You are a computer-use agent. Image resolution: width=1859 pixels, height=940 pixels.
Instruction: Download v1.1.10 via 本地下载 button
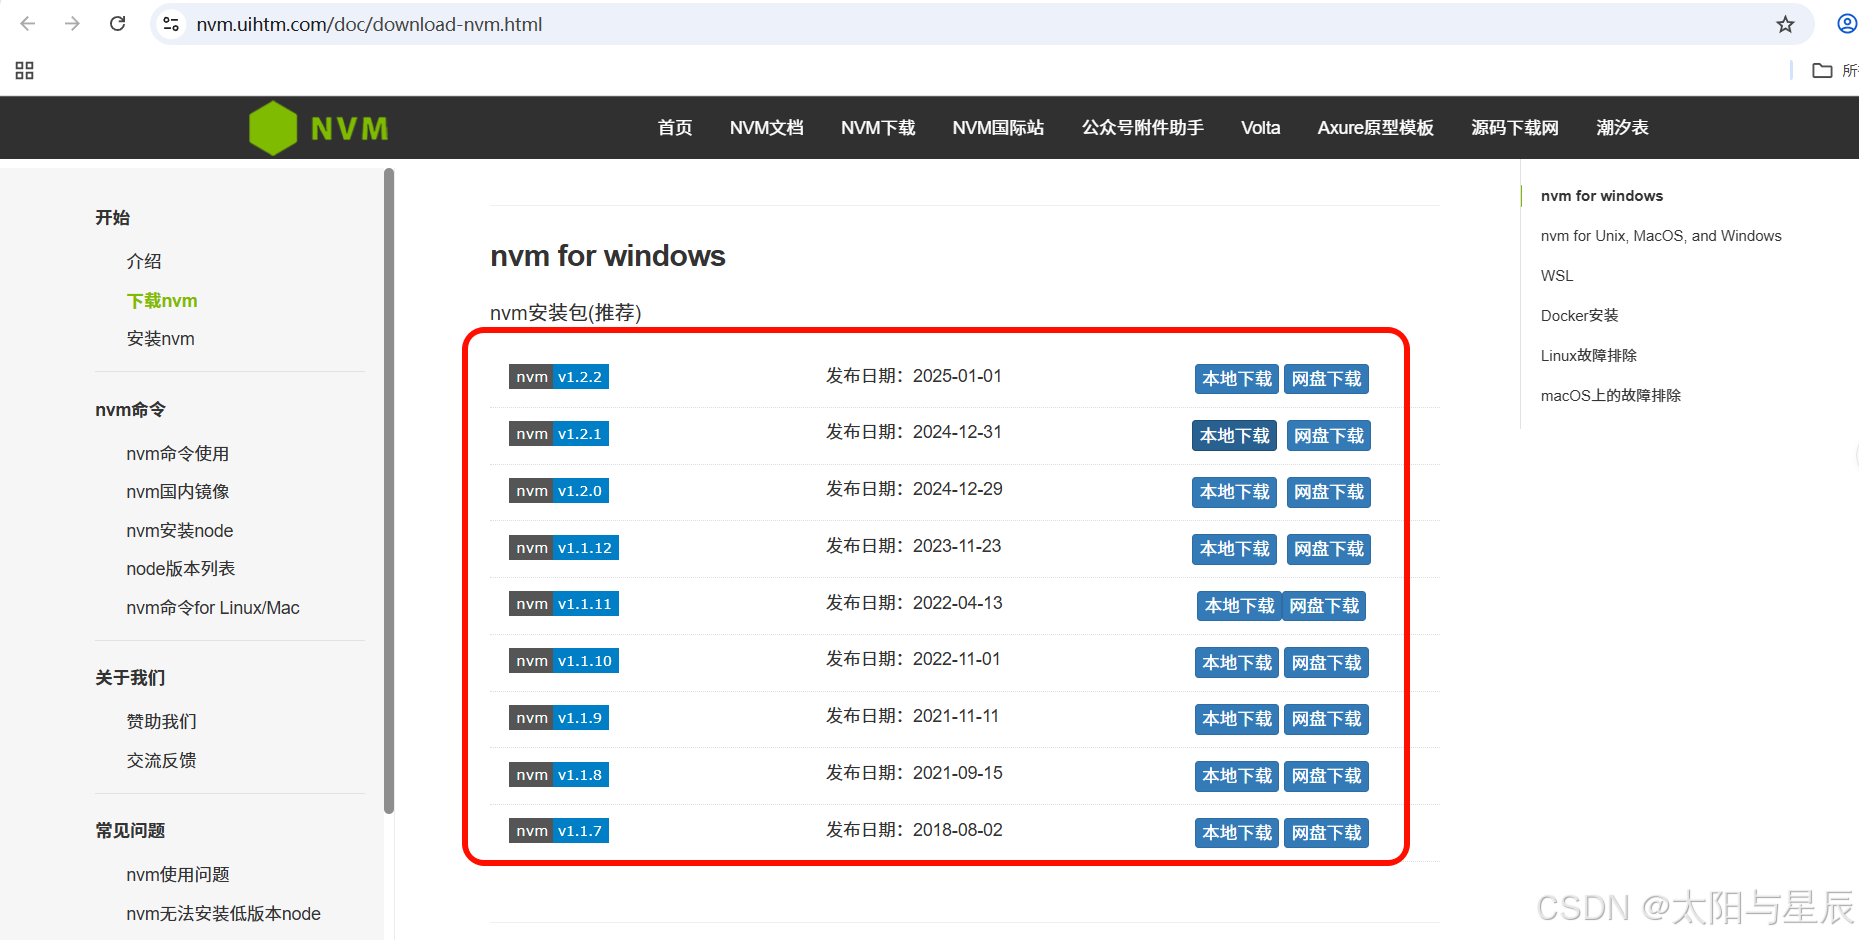pos(1237,663)
